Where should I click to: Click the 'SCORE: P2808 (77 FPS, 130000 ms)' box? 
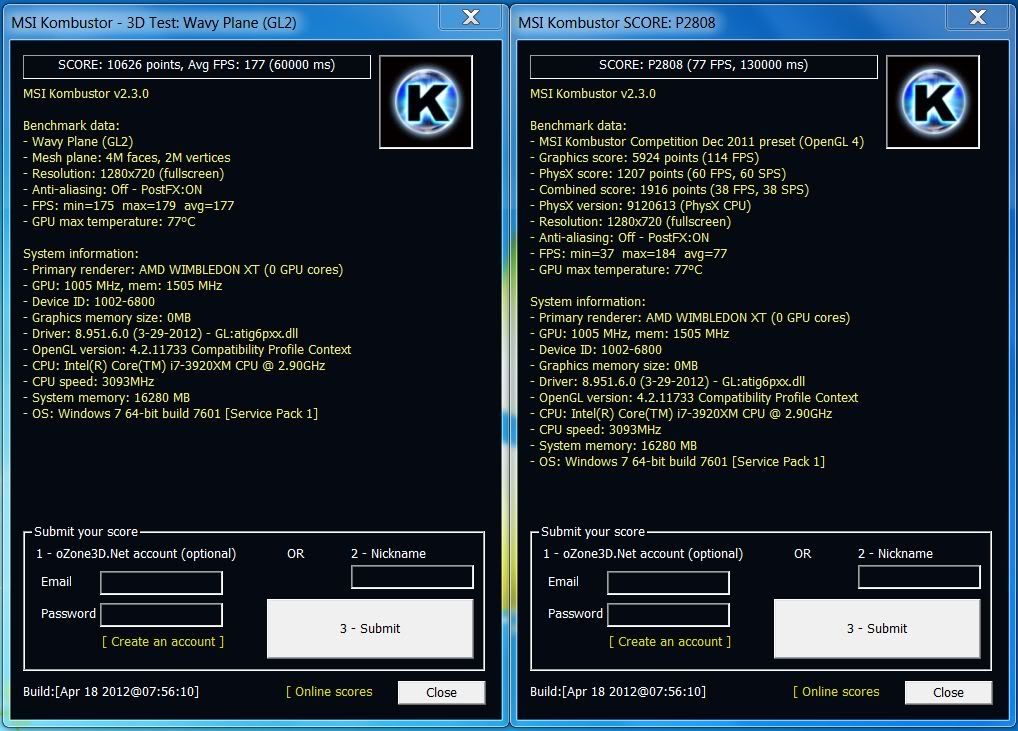click(x=704, y=66)
